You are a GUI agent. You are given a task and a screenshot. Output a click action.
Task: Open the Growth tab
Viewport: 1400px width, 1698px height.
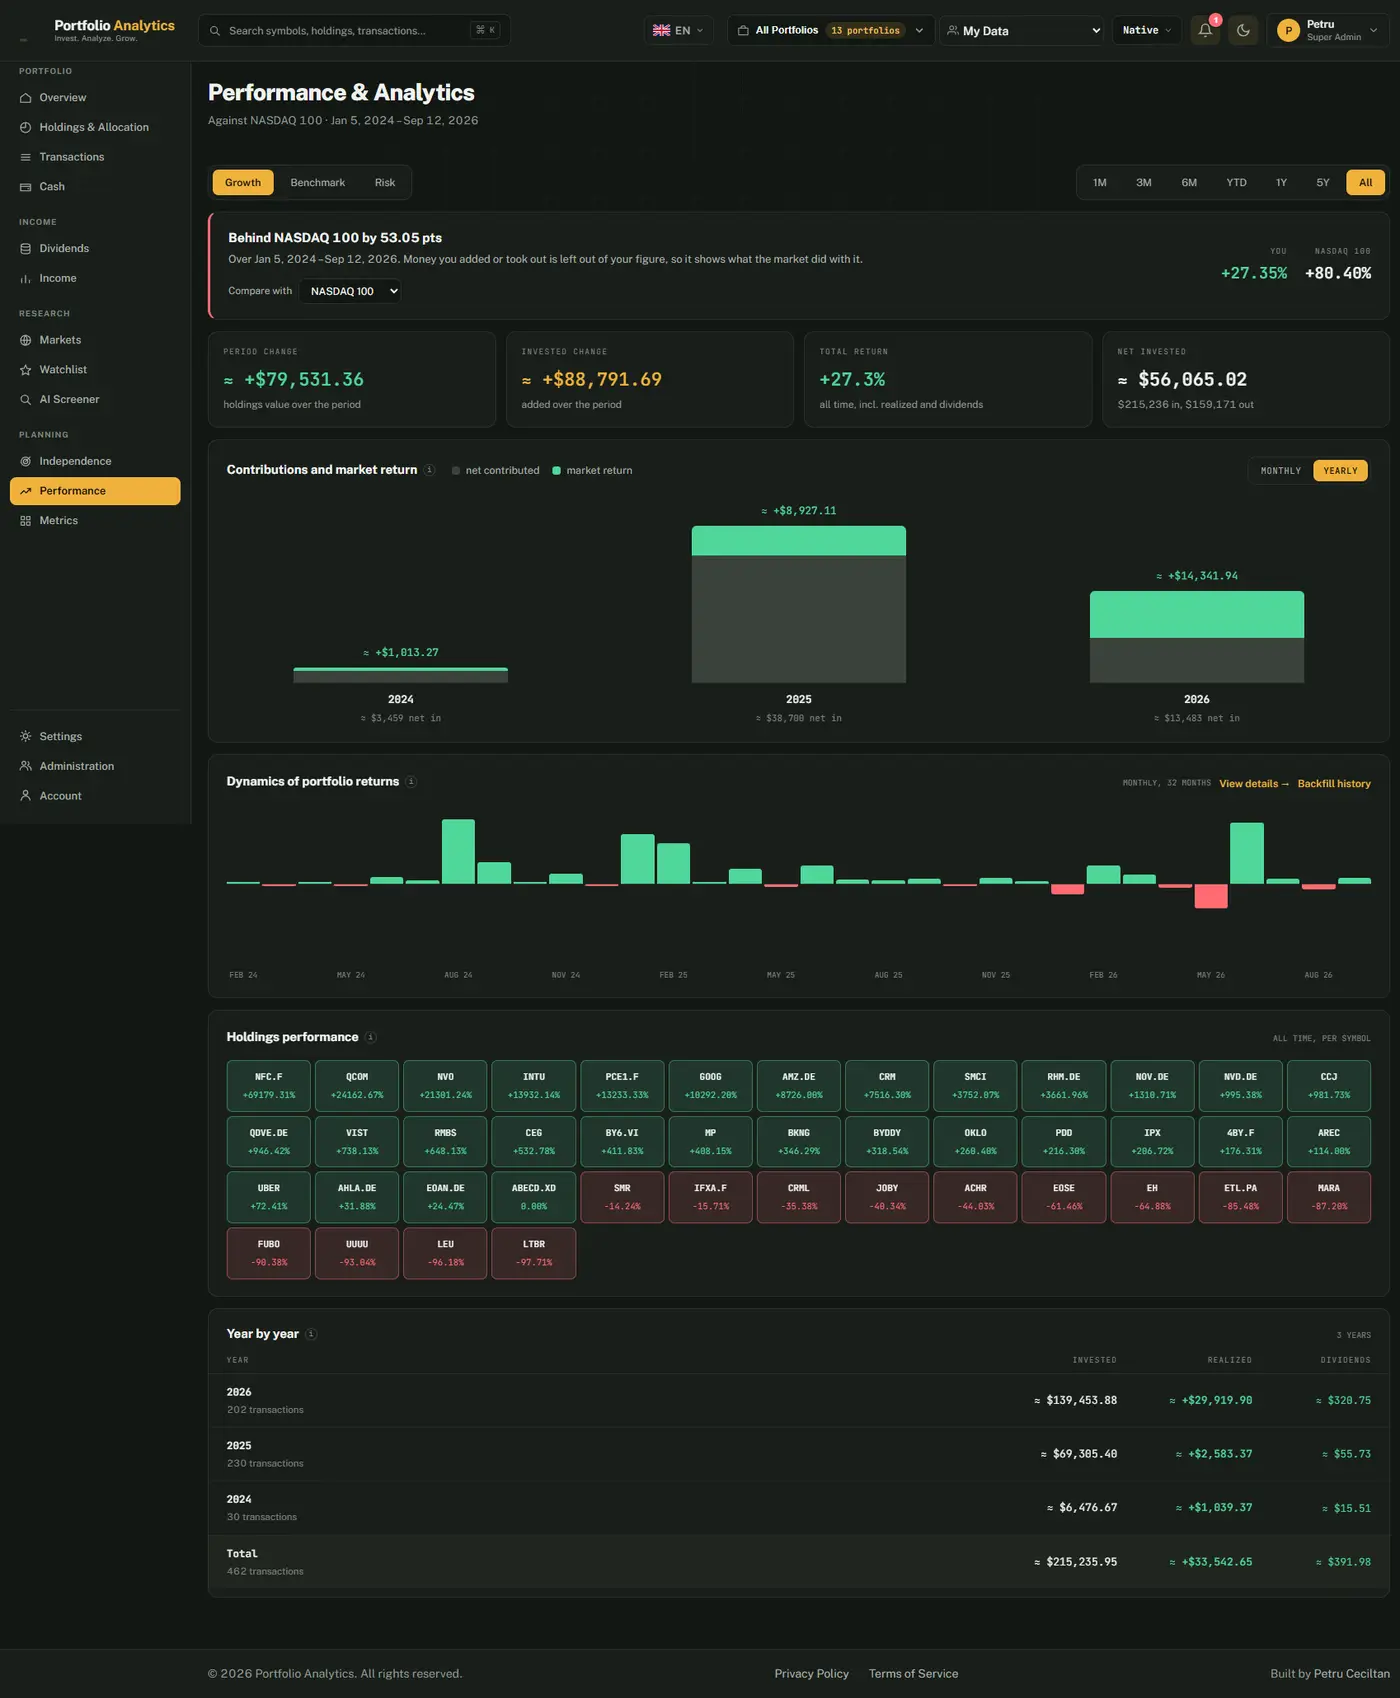[x=243, y=183]
